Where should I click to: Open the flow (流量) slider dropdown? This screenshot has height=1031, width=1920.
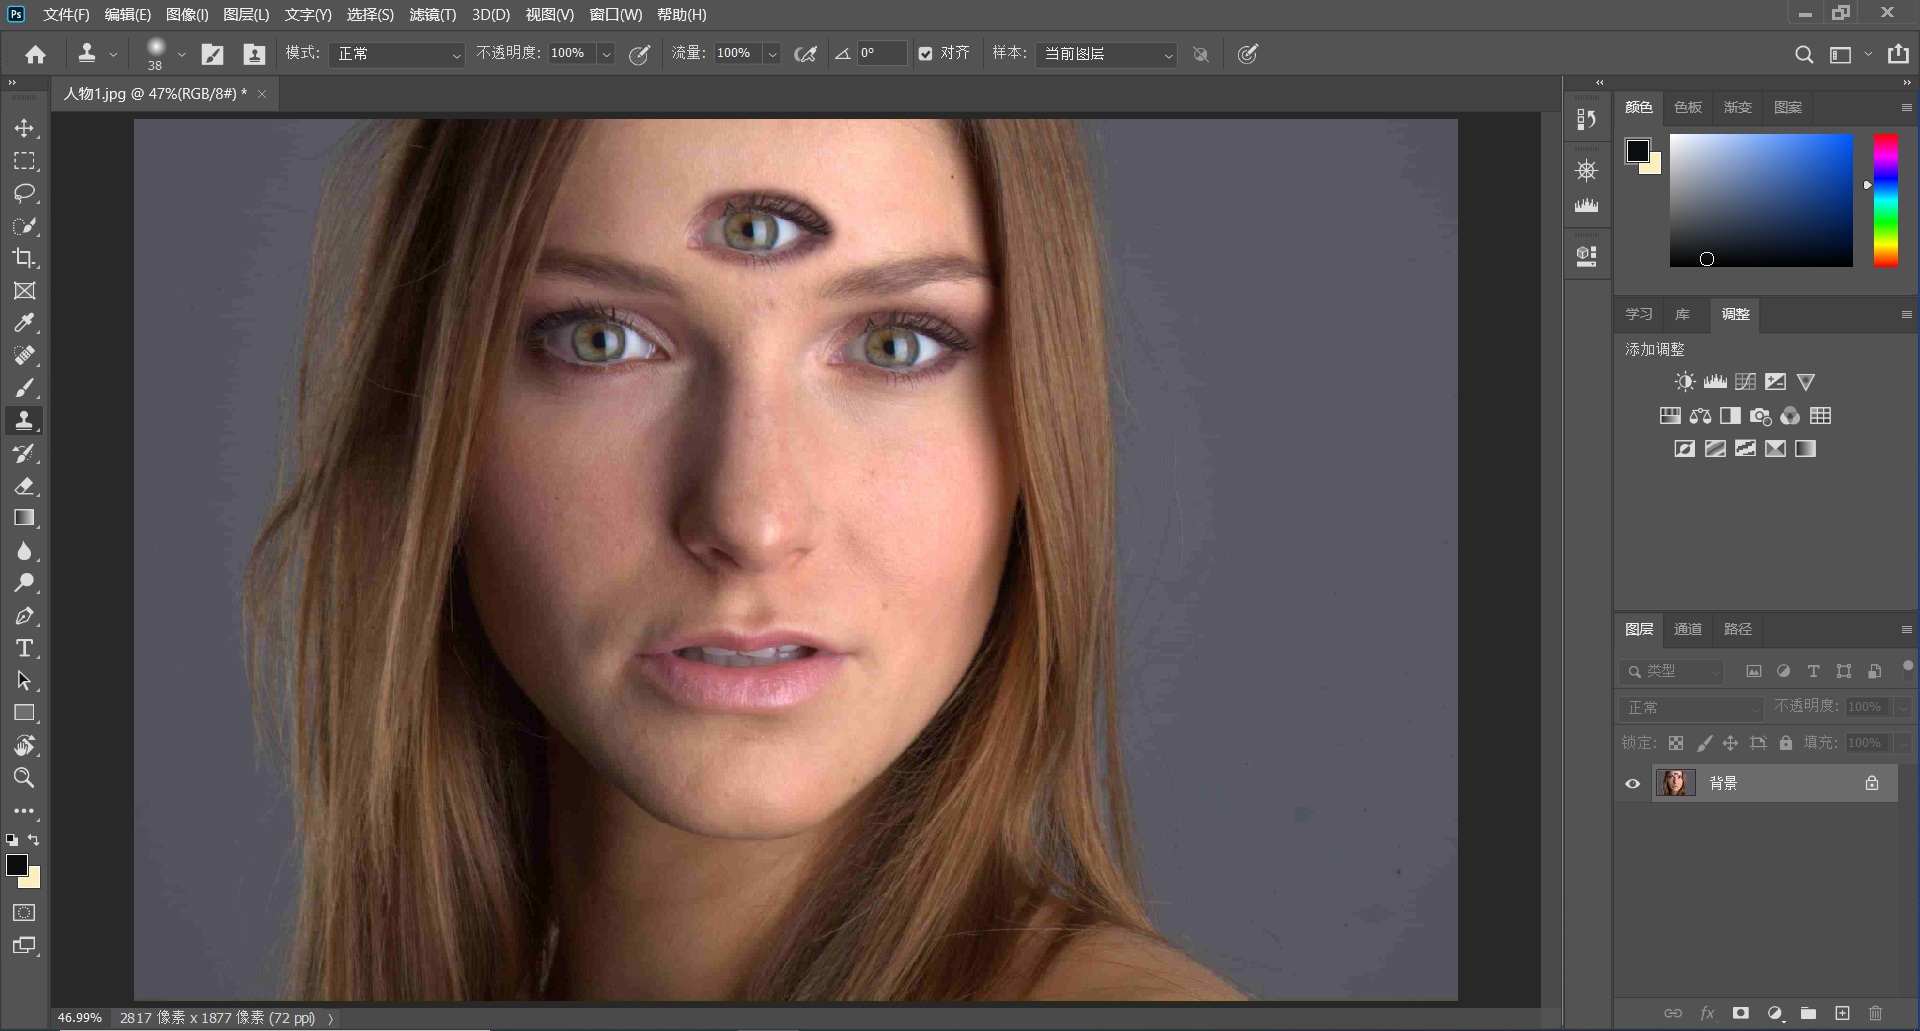tap(772, 54)
